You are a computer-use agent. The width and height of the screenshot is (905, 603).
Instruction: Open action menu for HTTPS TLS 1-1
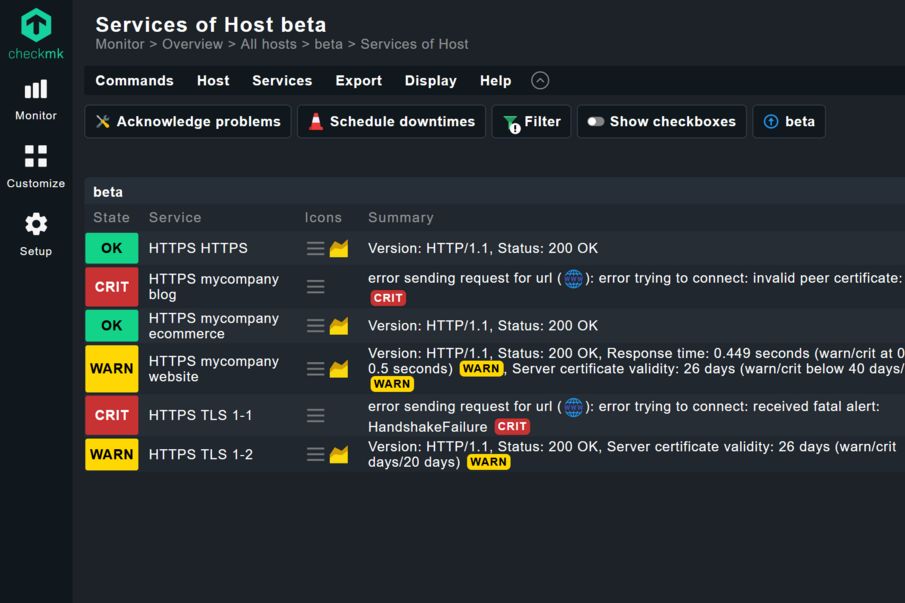(x=315, y=415)
